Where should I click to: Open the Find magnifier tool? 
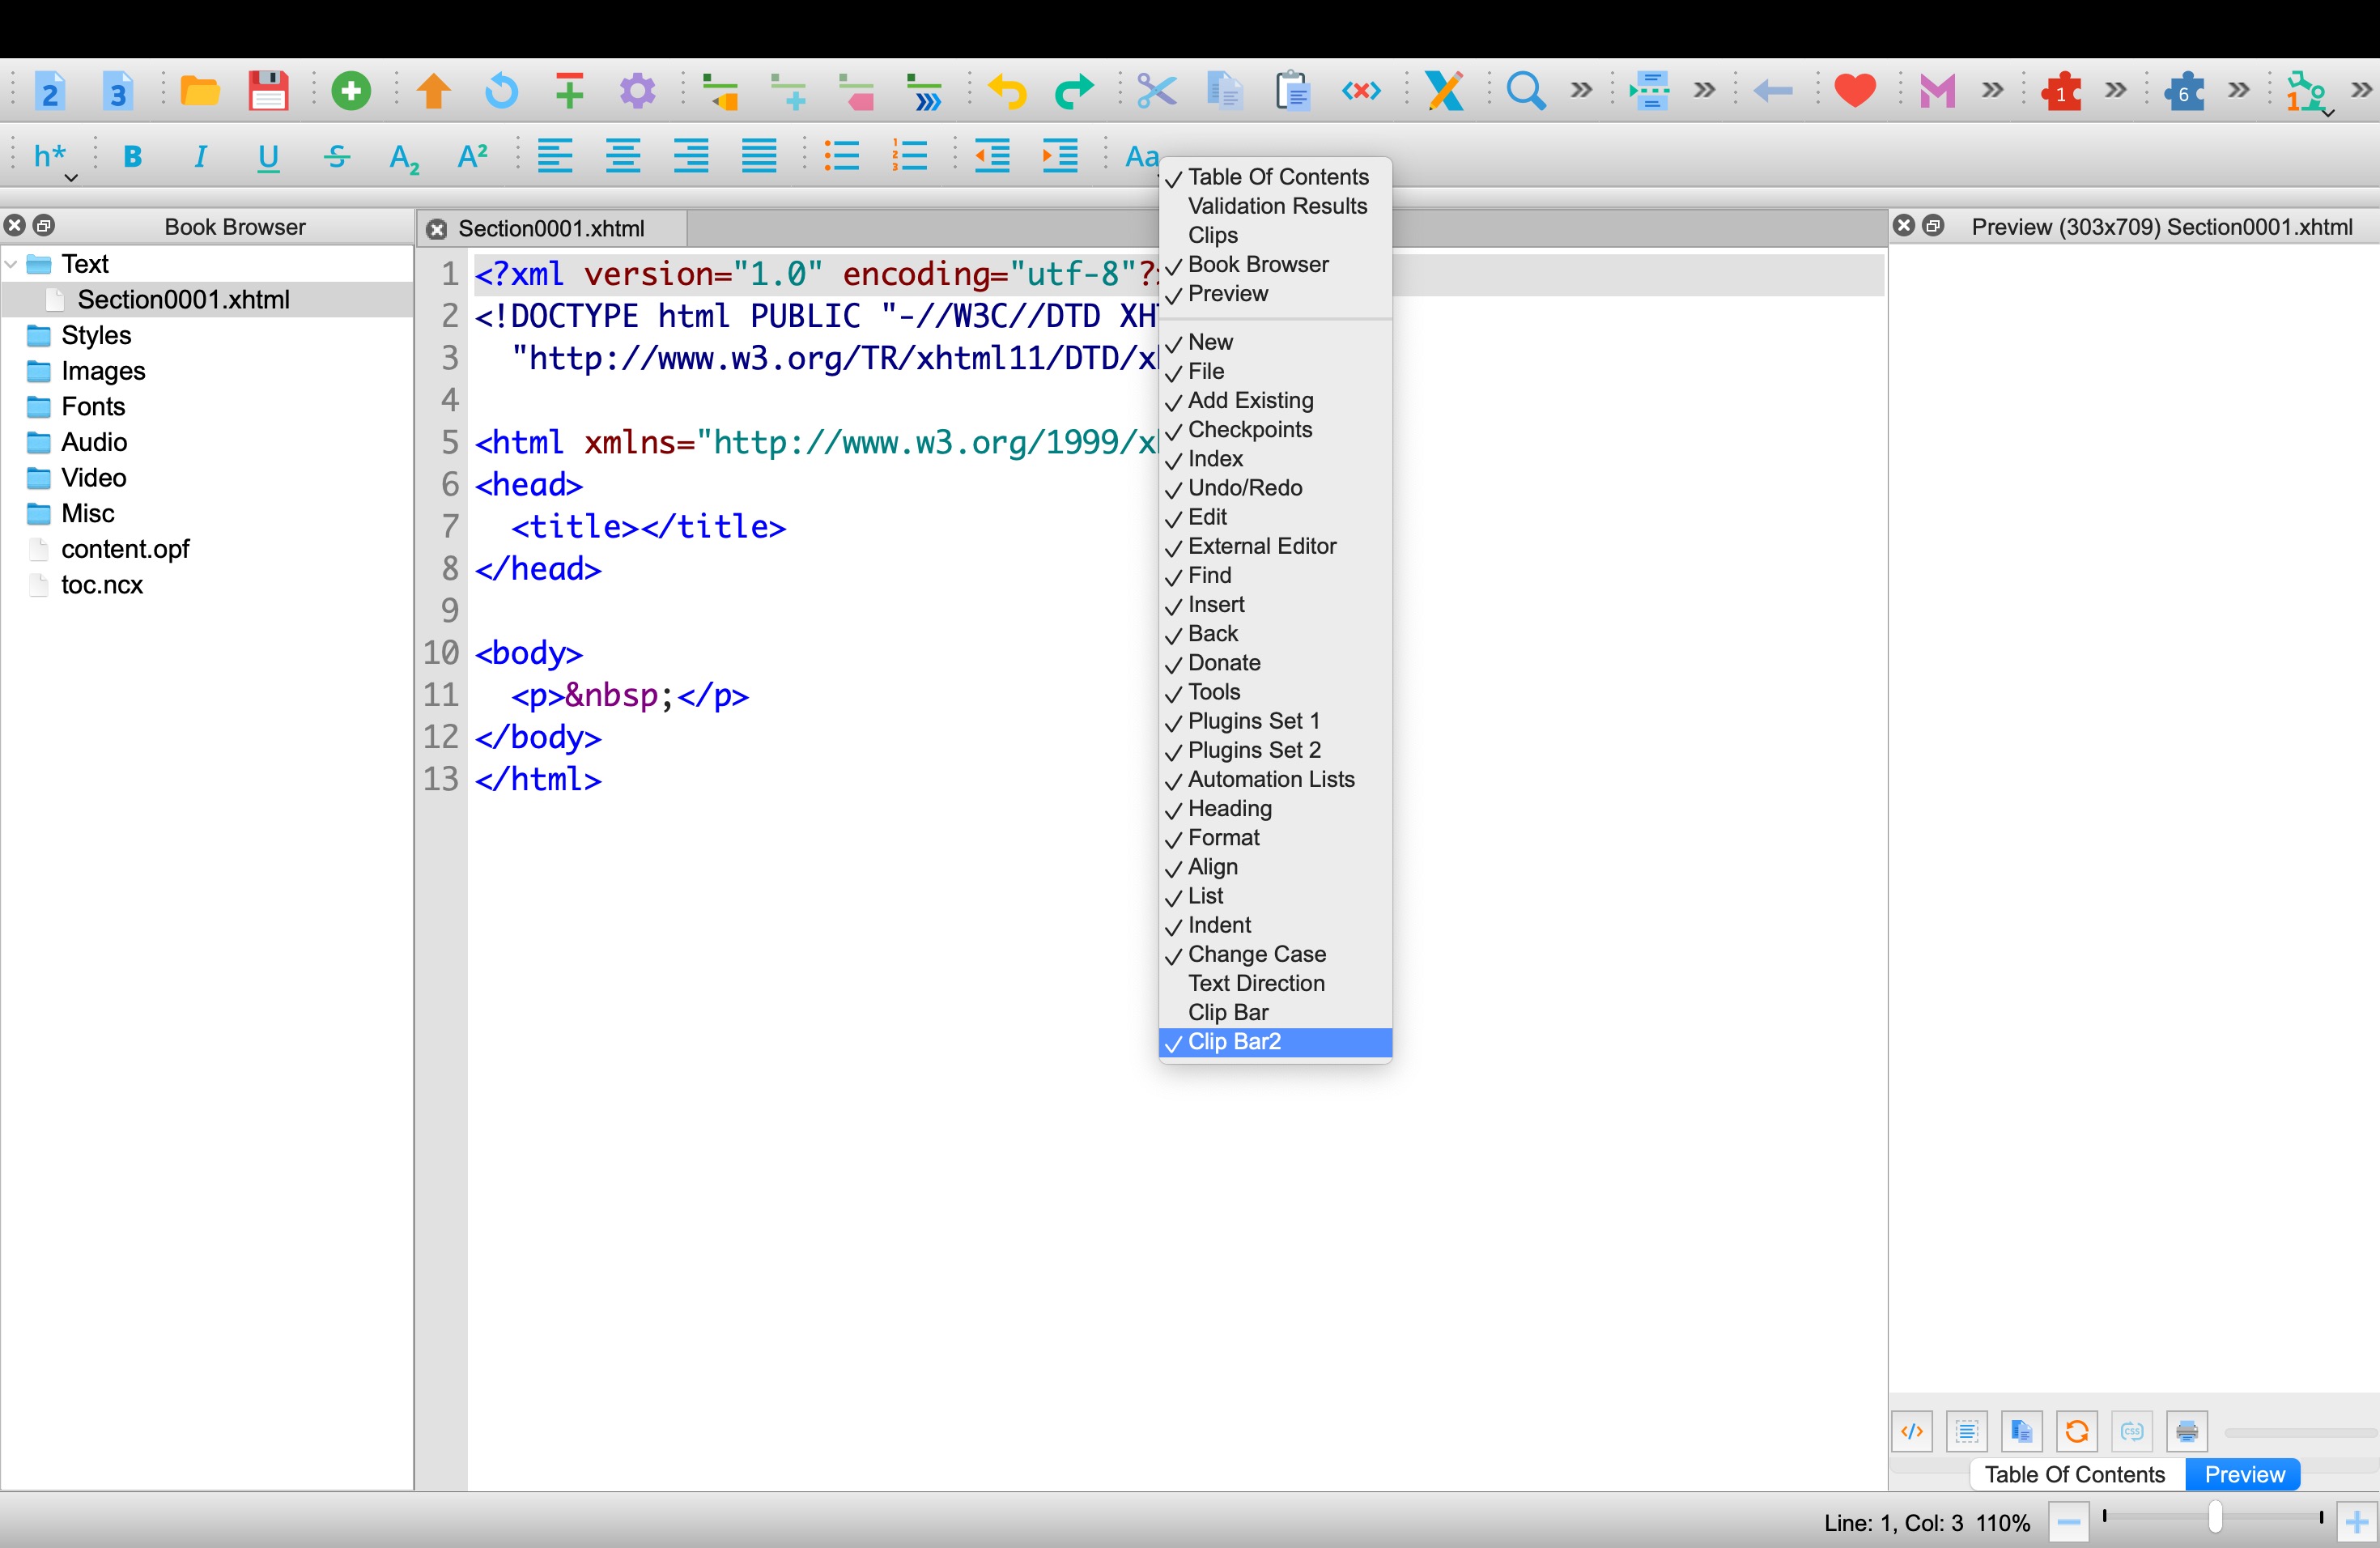pos(1524,91)
